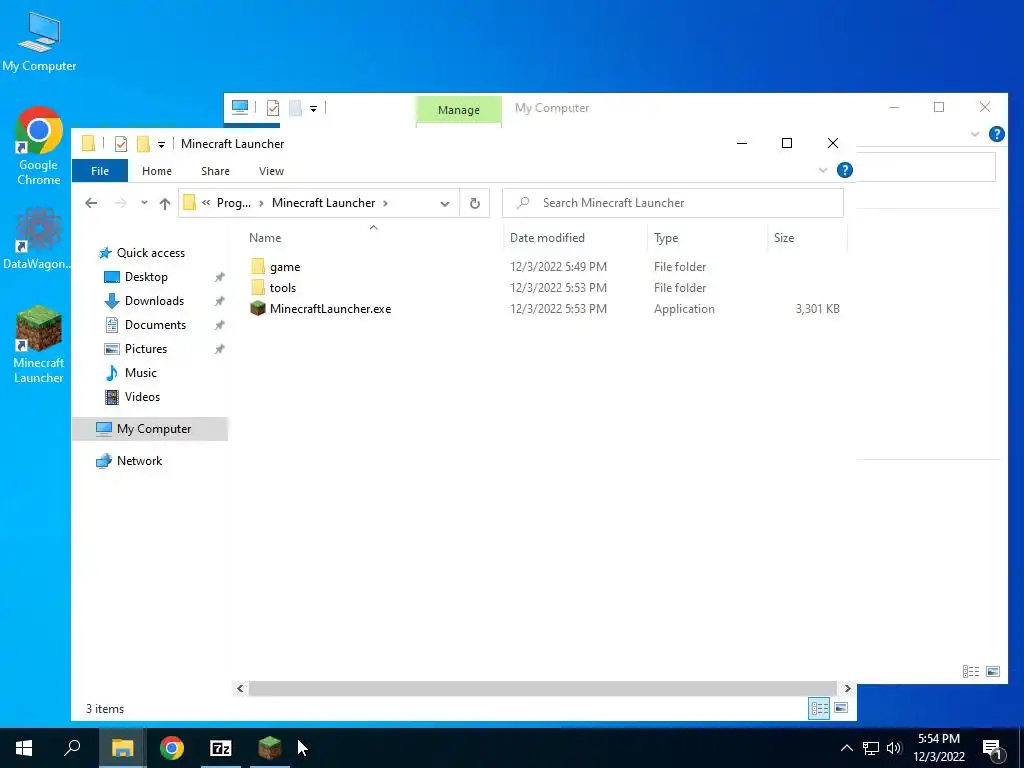The image size is (1024, 768).
Task: Go back with the Back arrow
Action: (91, 203)
